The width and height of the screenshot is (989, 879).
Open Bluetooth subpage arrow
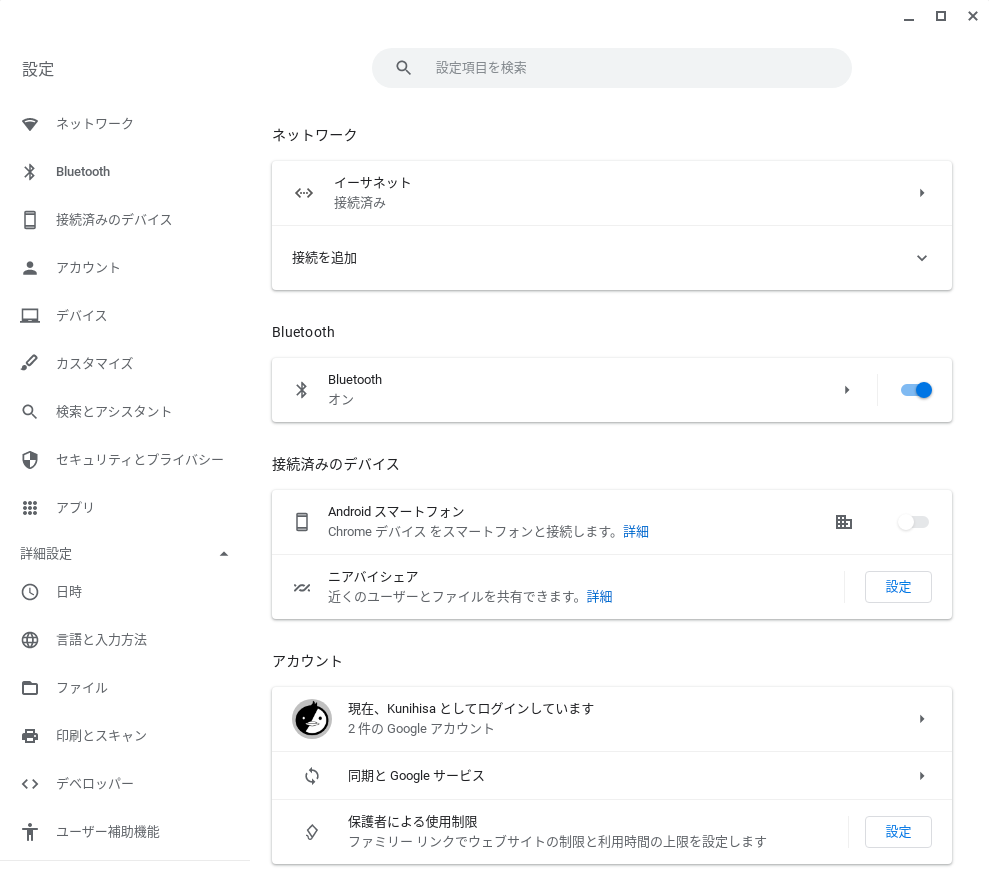[x=847, y=390]
